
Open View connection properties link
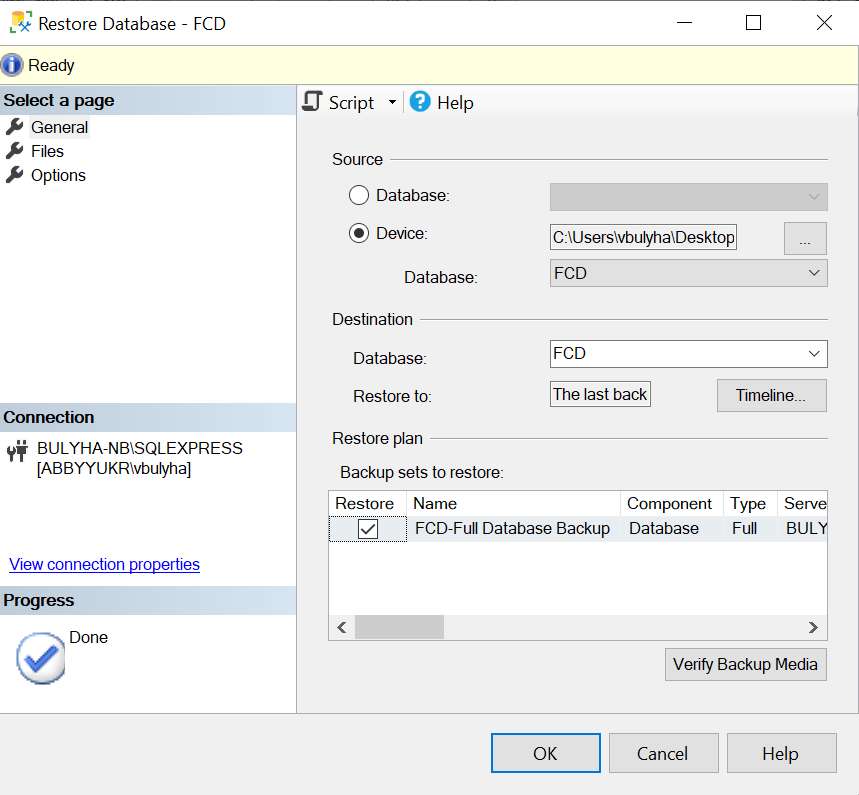pyautogui.click(x=104, y=564)
